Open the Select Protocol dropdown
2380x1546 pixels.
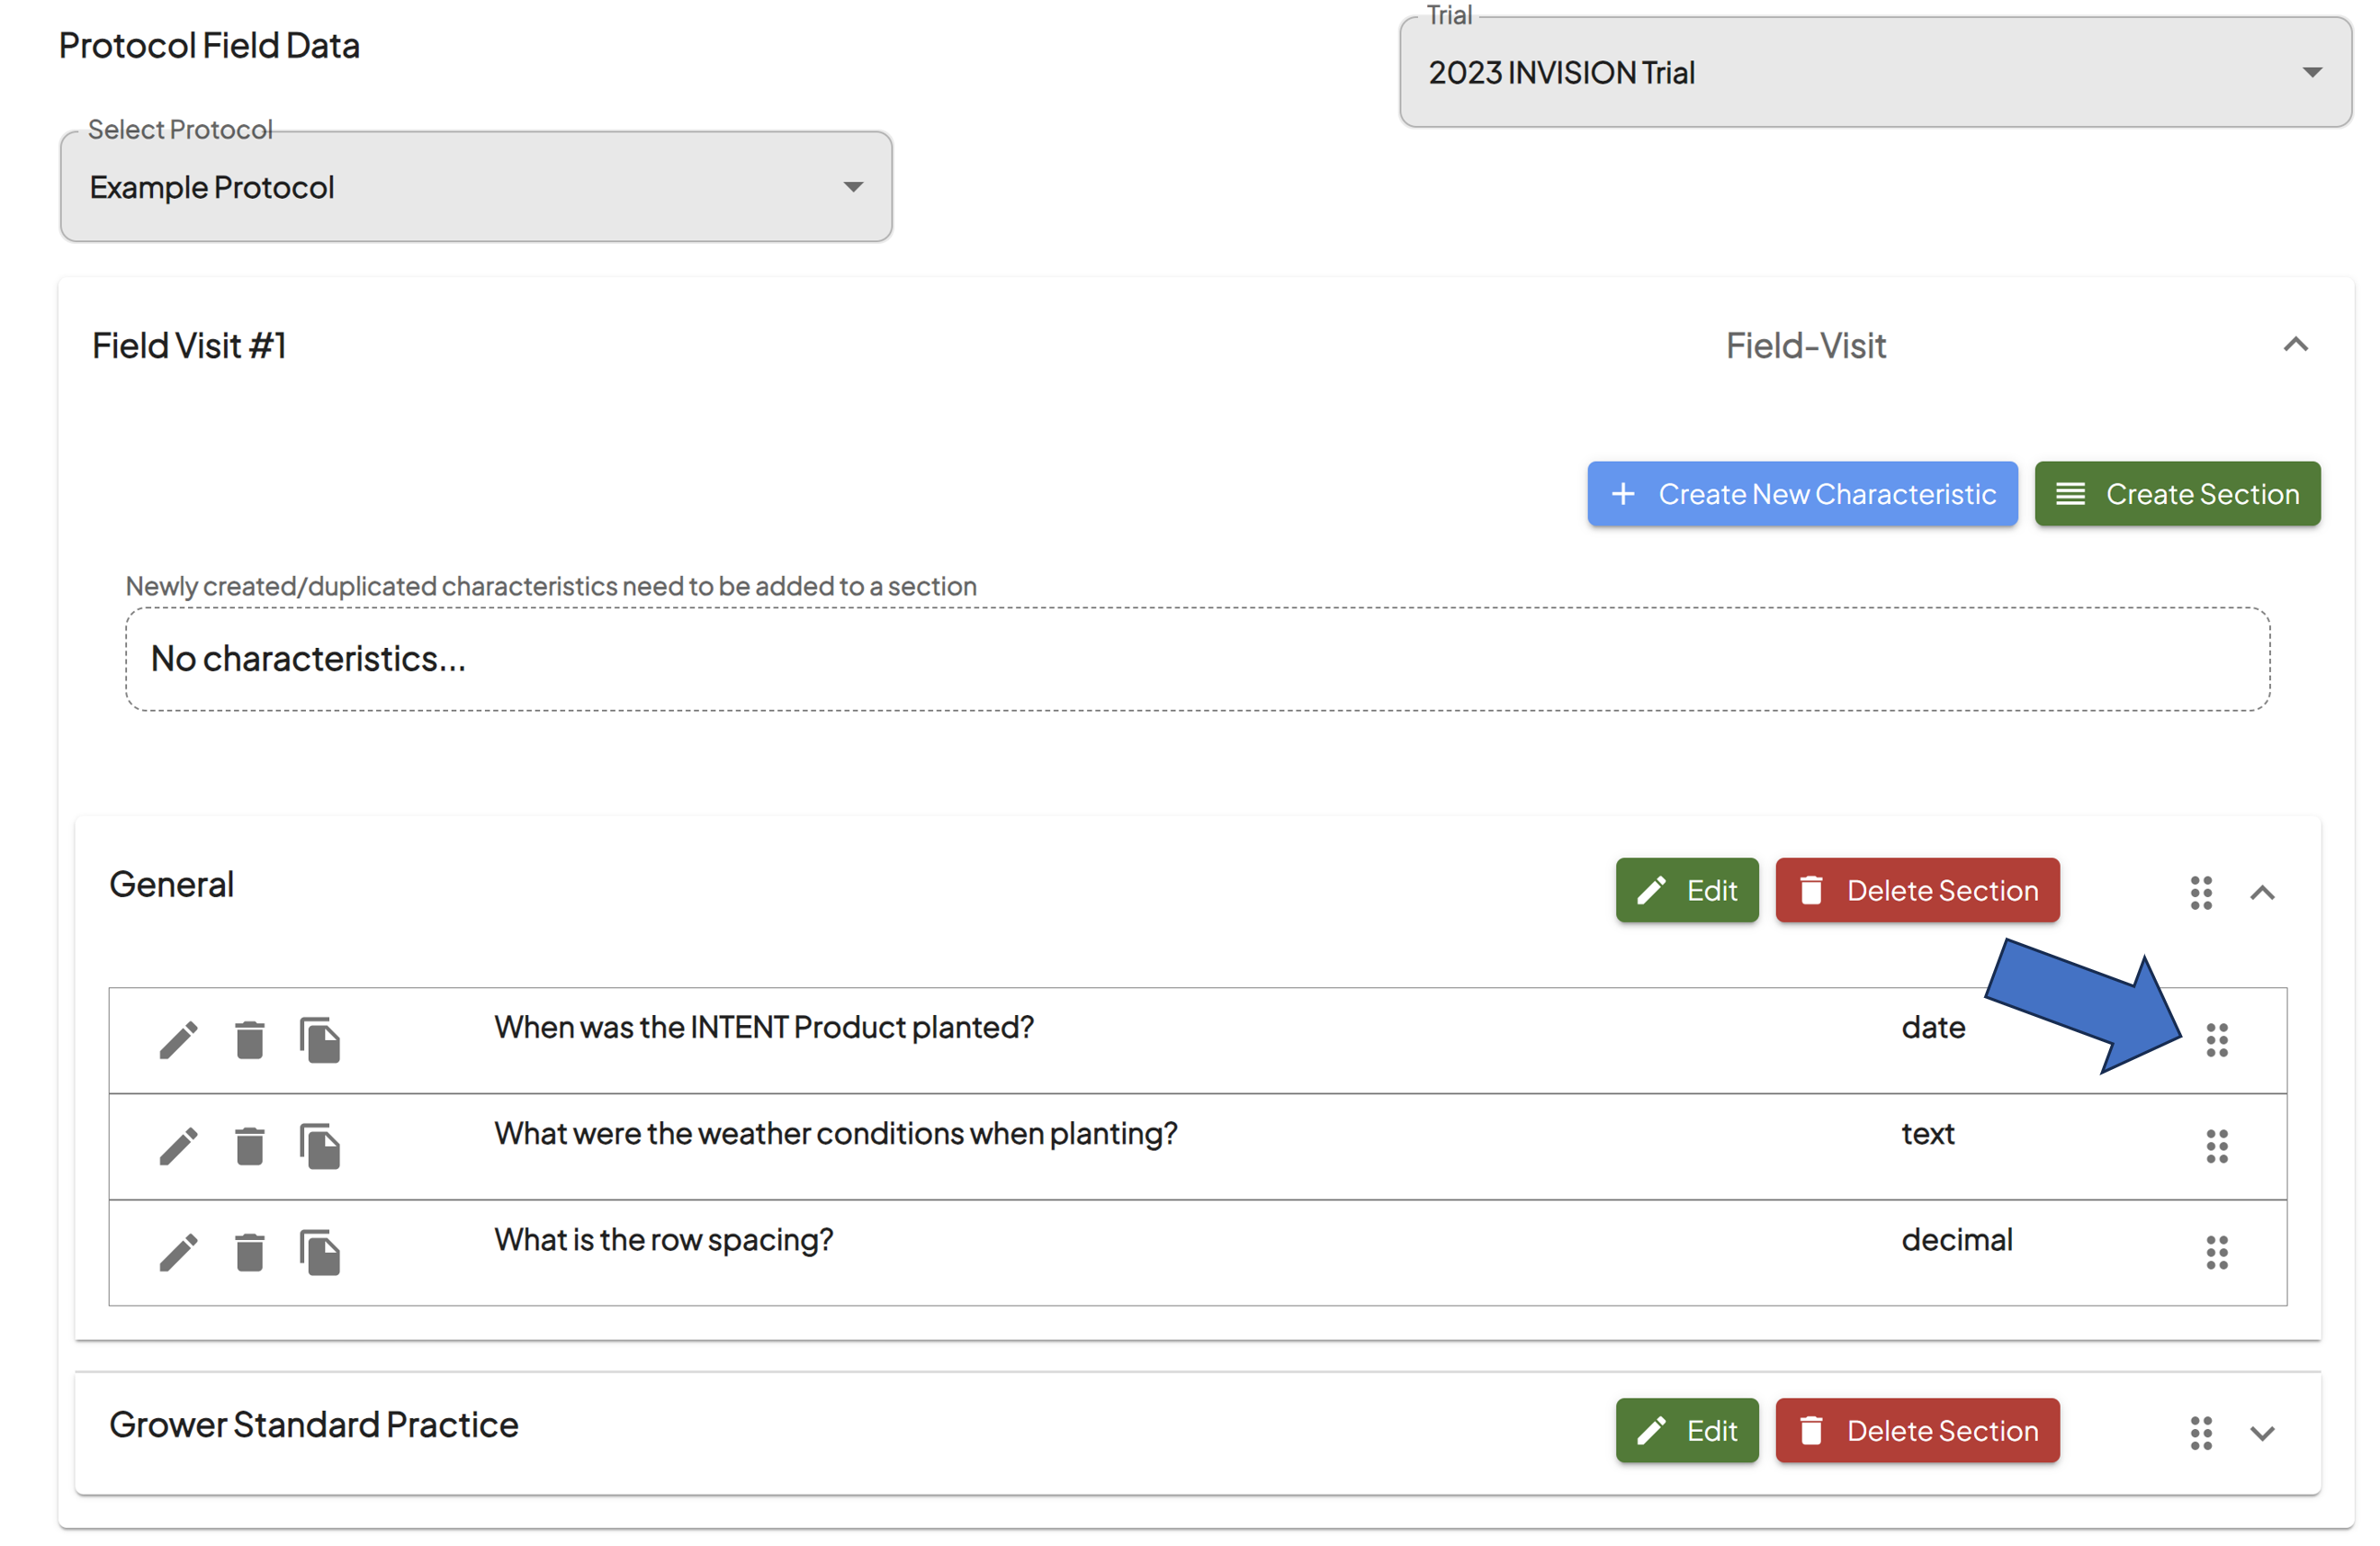click(x=476, y=186)
